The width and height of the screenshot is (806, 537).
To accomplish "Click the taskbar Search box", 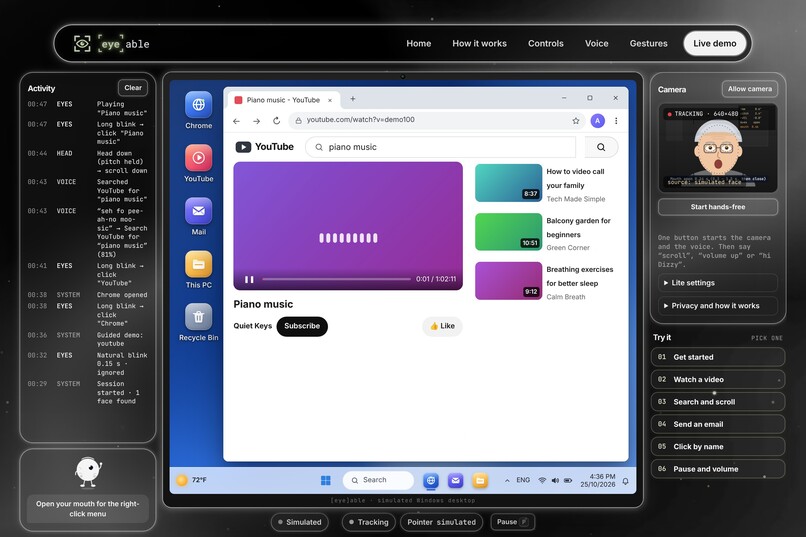I will (x=378, y=480).
